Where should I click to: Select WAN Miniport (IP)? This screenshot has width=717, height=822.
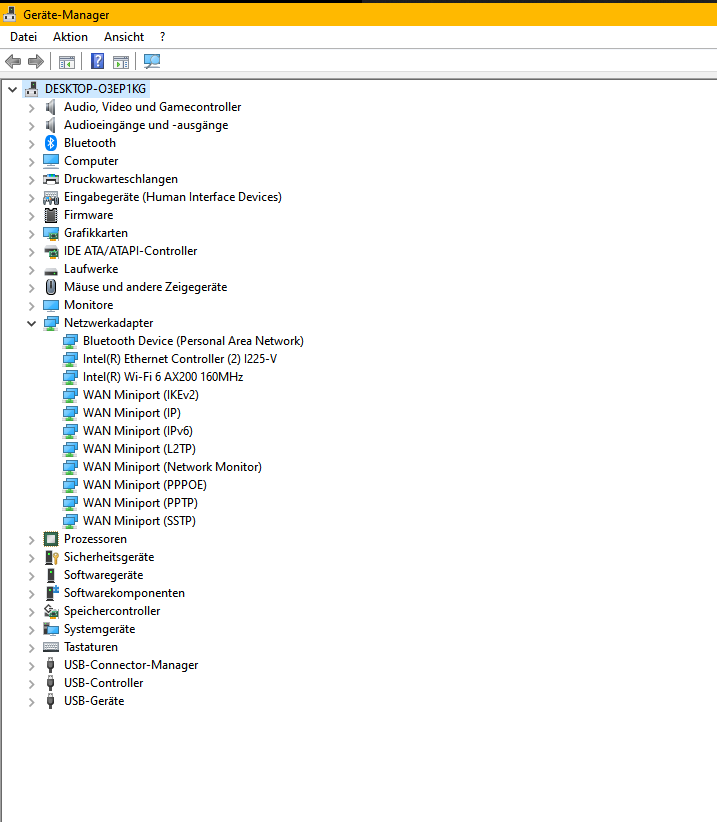click(x=132, y=413)
